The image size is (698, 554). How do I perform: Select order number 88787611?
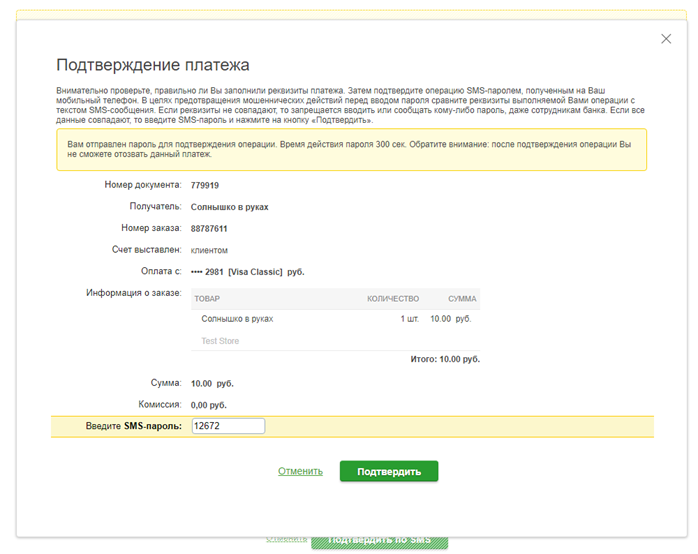tap(209, 228)
